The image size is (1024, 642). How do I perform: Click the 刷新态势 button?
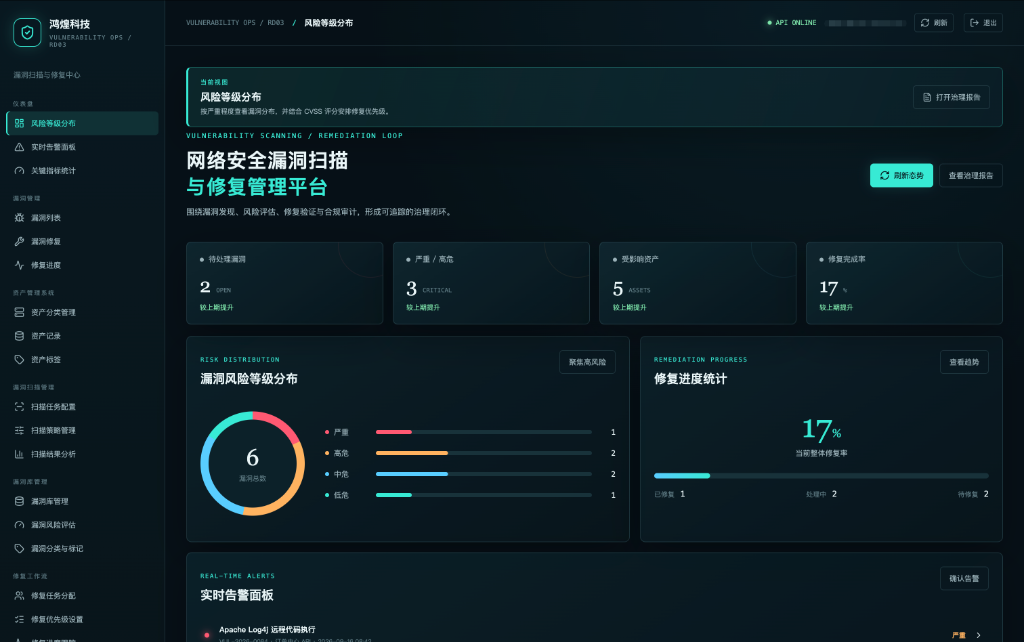click(x=901, y=175)
